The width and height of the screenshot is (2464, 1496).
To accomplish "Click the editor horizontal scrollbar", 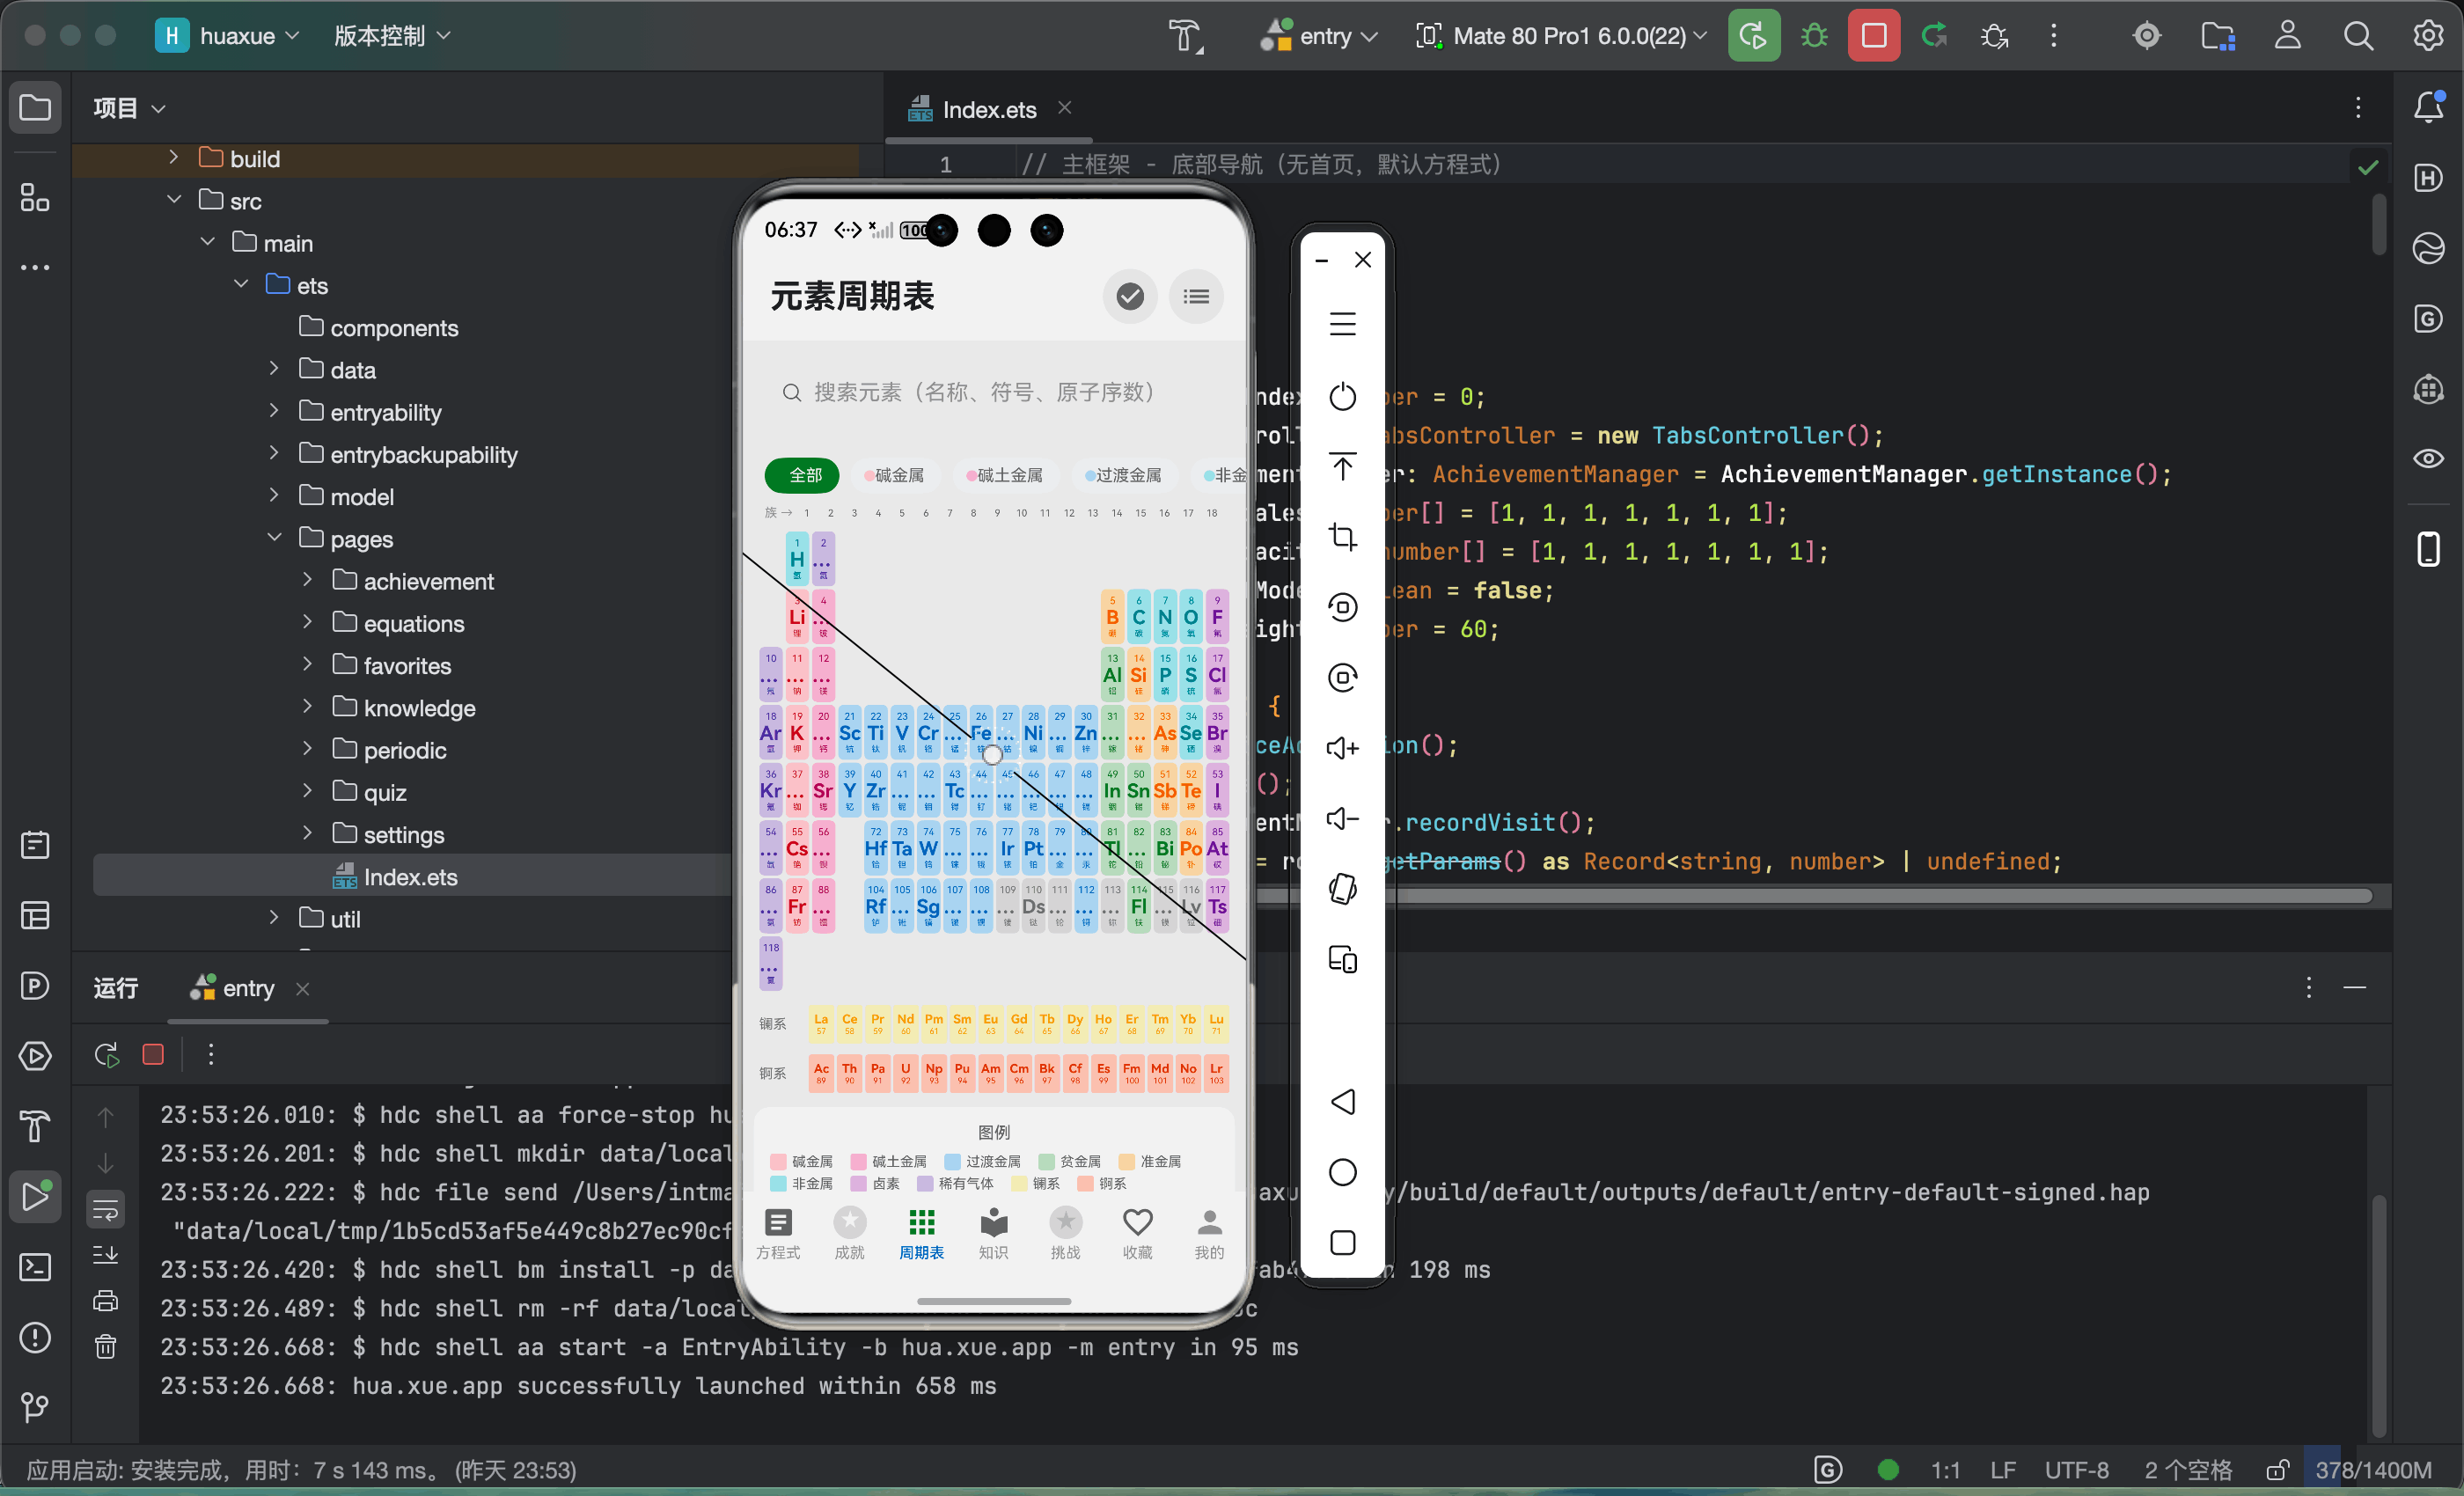I will 1815,896.
